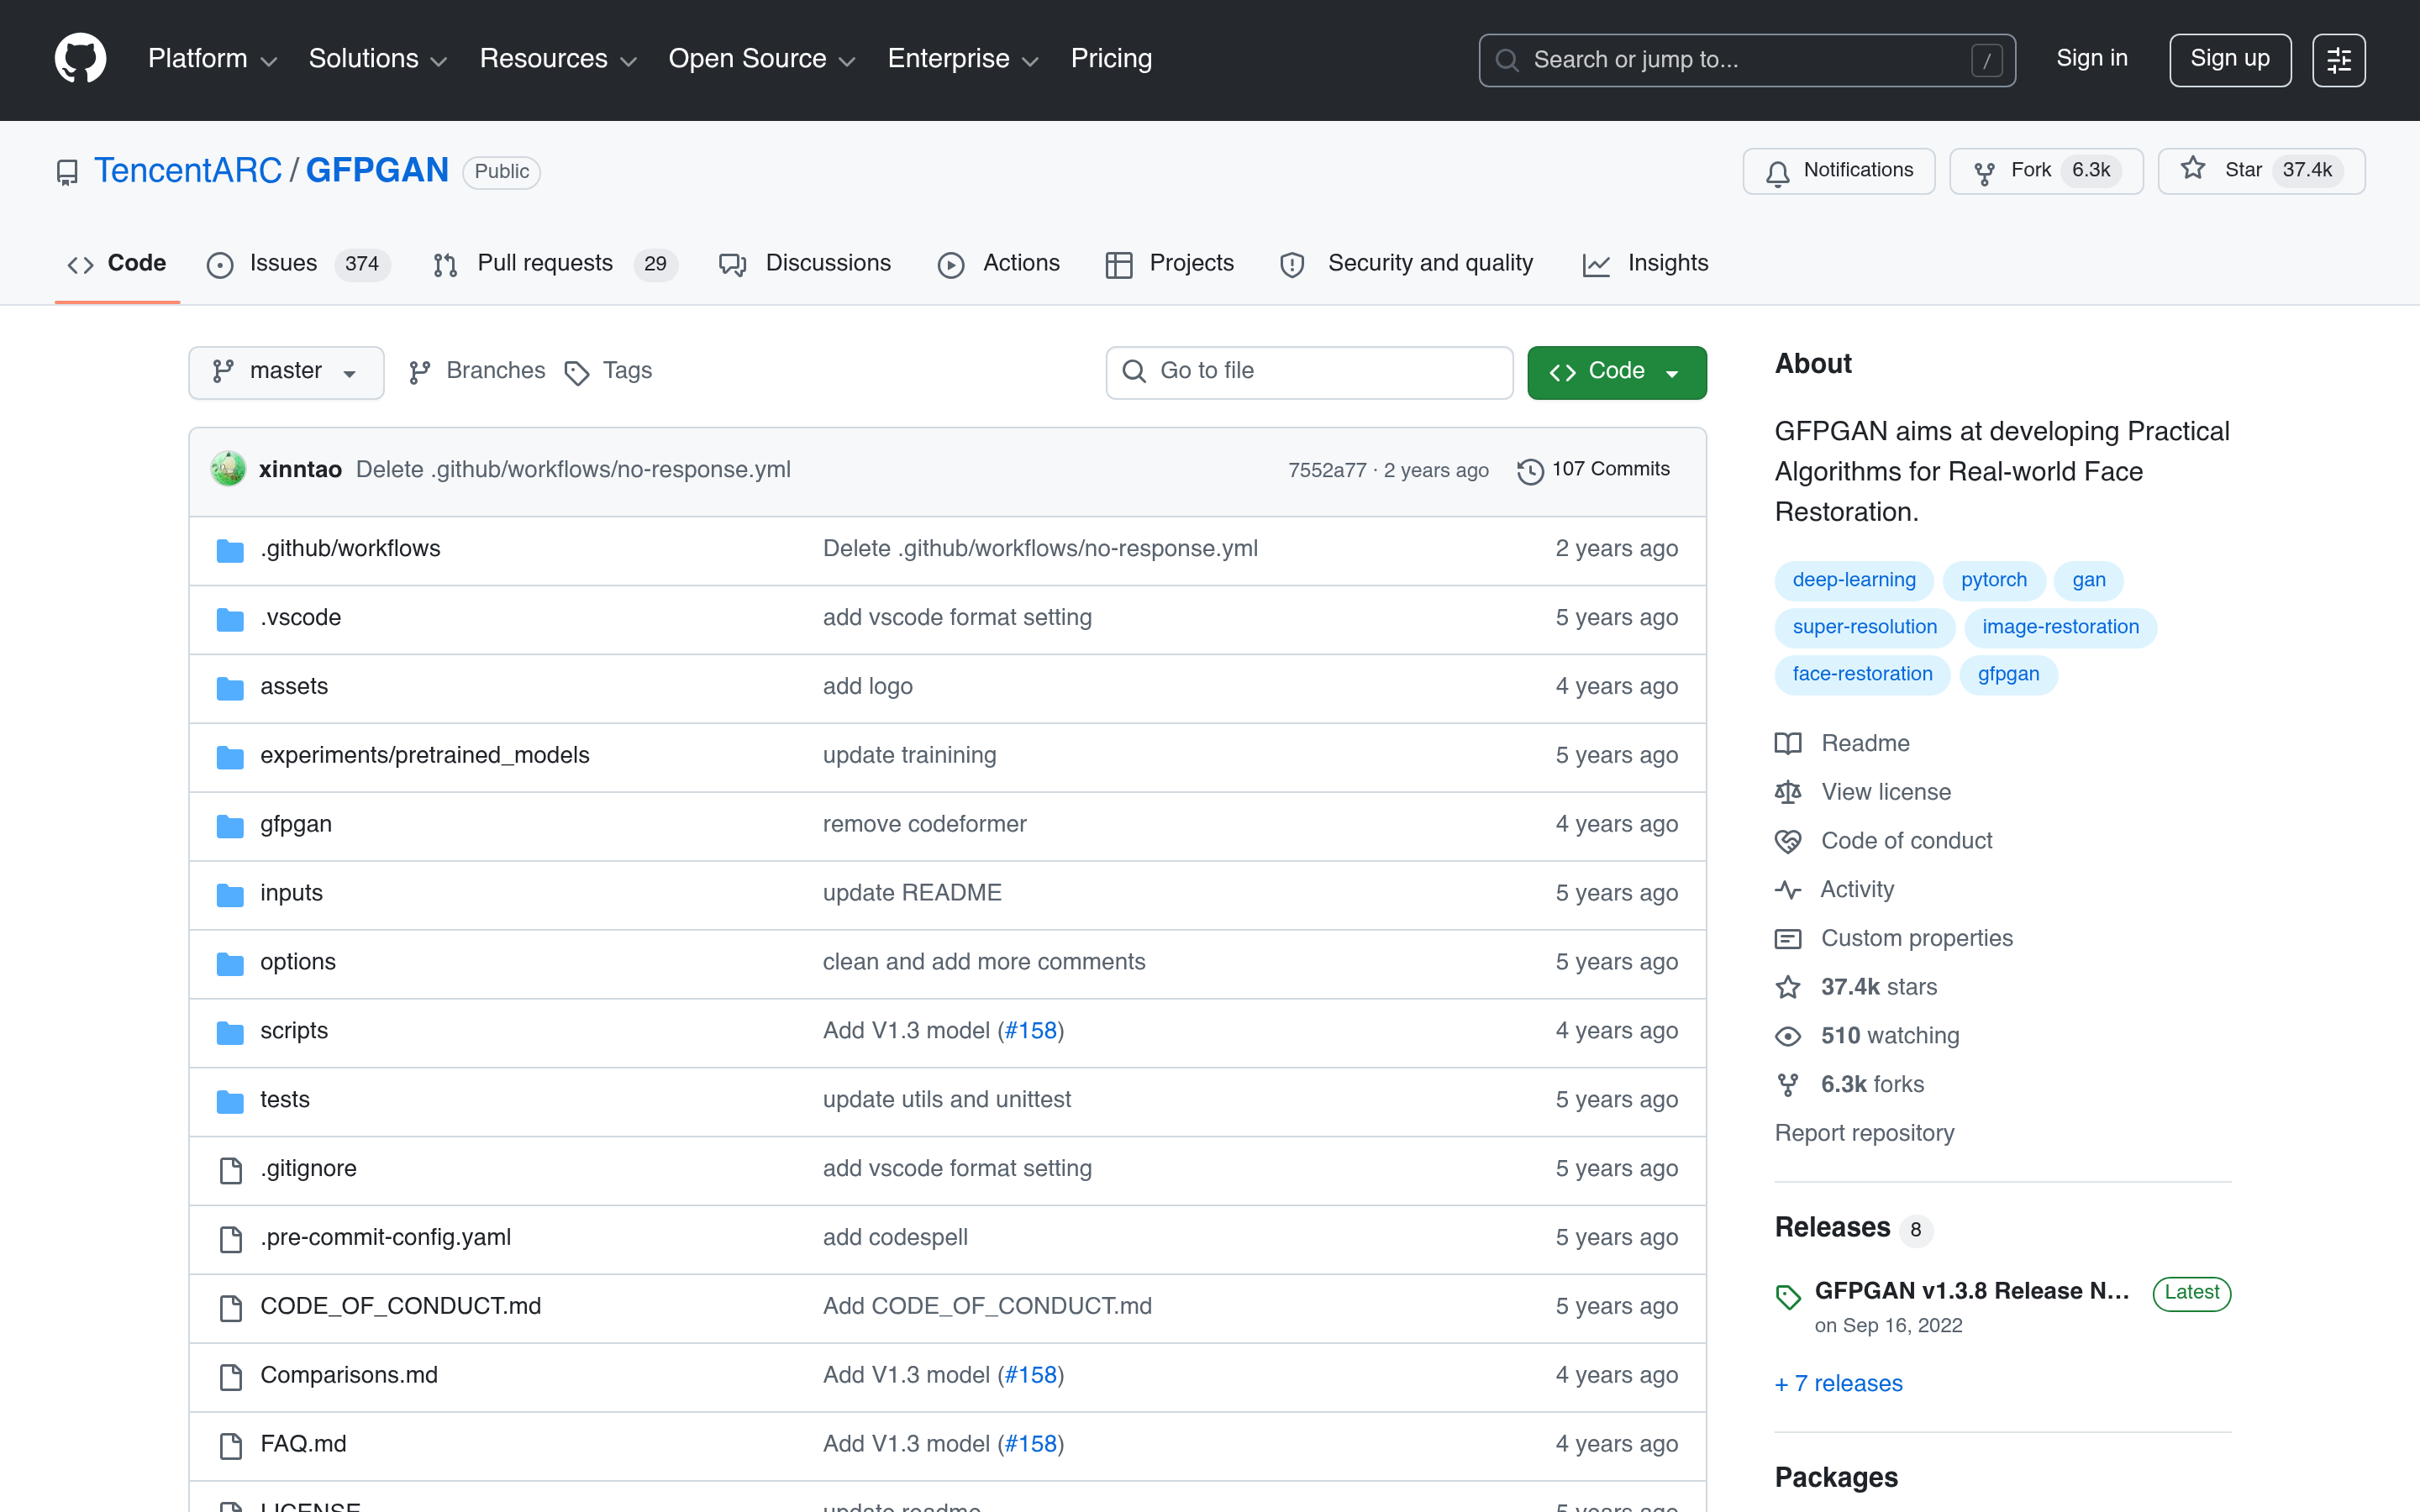This screenshot has width=2420, height=1512.
Task: Click the scripts folder icon
Action: coord(230,1032)
